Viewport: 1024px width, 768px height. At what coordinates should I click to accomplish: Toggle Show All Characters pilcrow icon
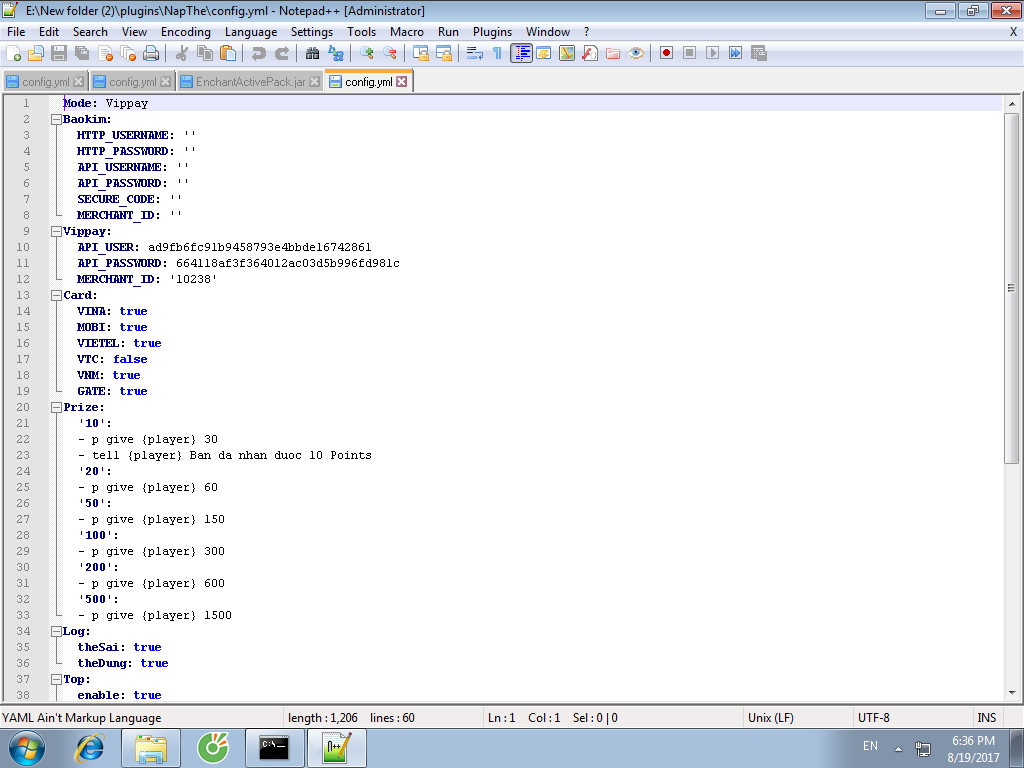(497, 53)
